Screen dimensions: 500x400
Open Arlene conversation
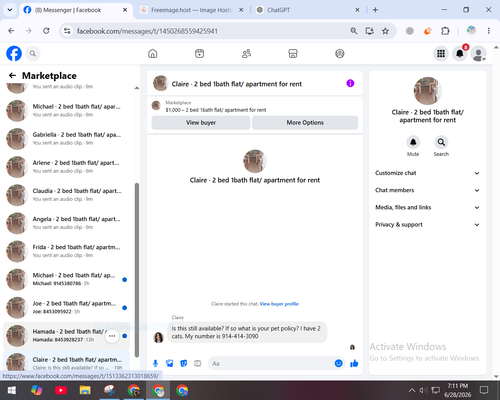tap(67, 167)
